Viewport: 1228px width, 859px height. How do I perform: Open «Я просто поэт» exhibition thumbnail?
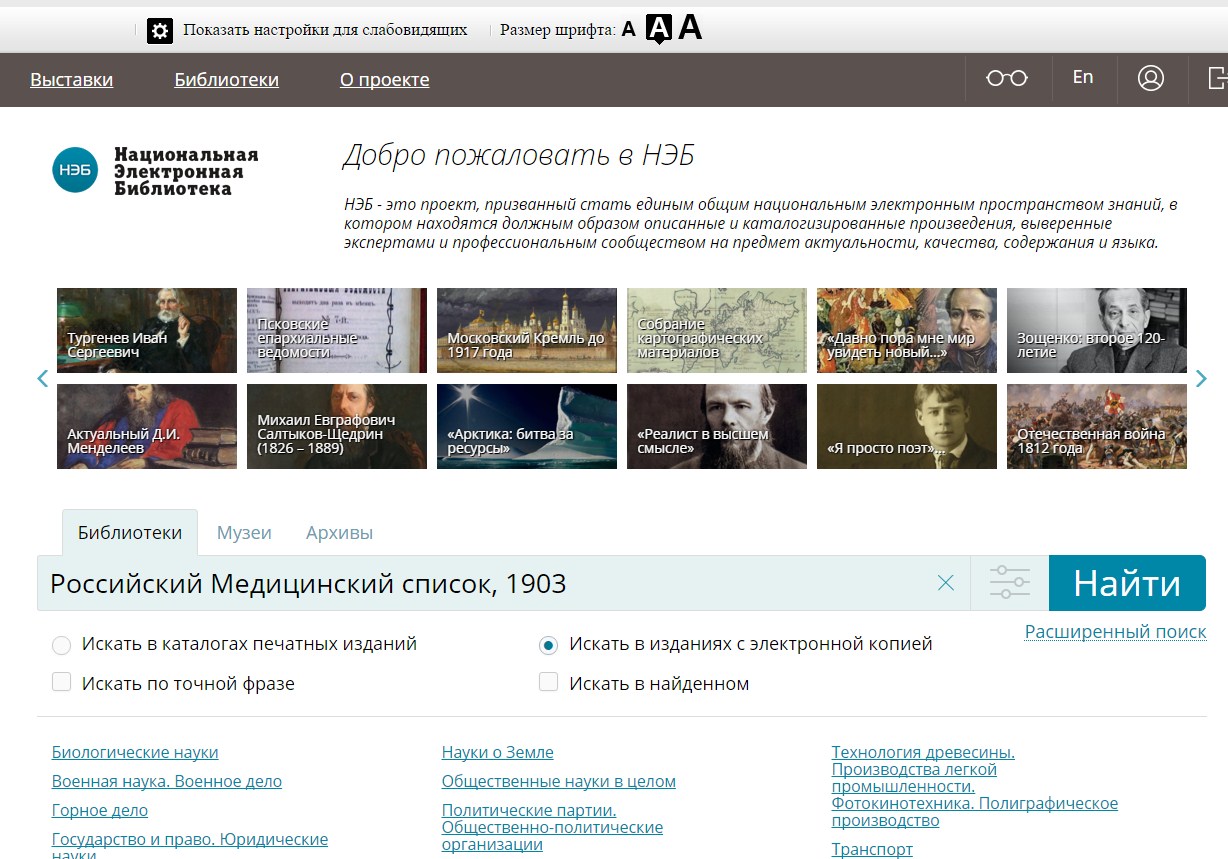click(907, 426)
